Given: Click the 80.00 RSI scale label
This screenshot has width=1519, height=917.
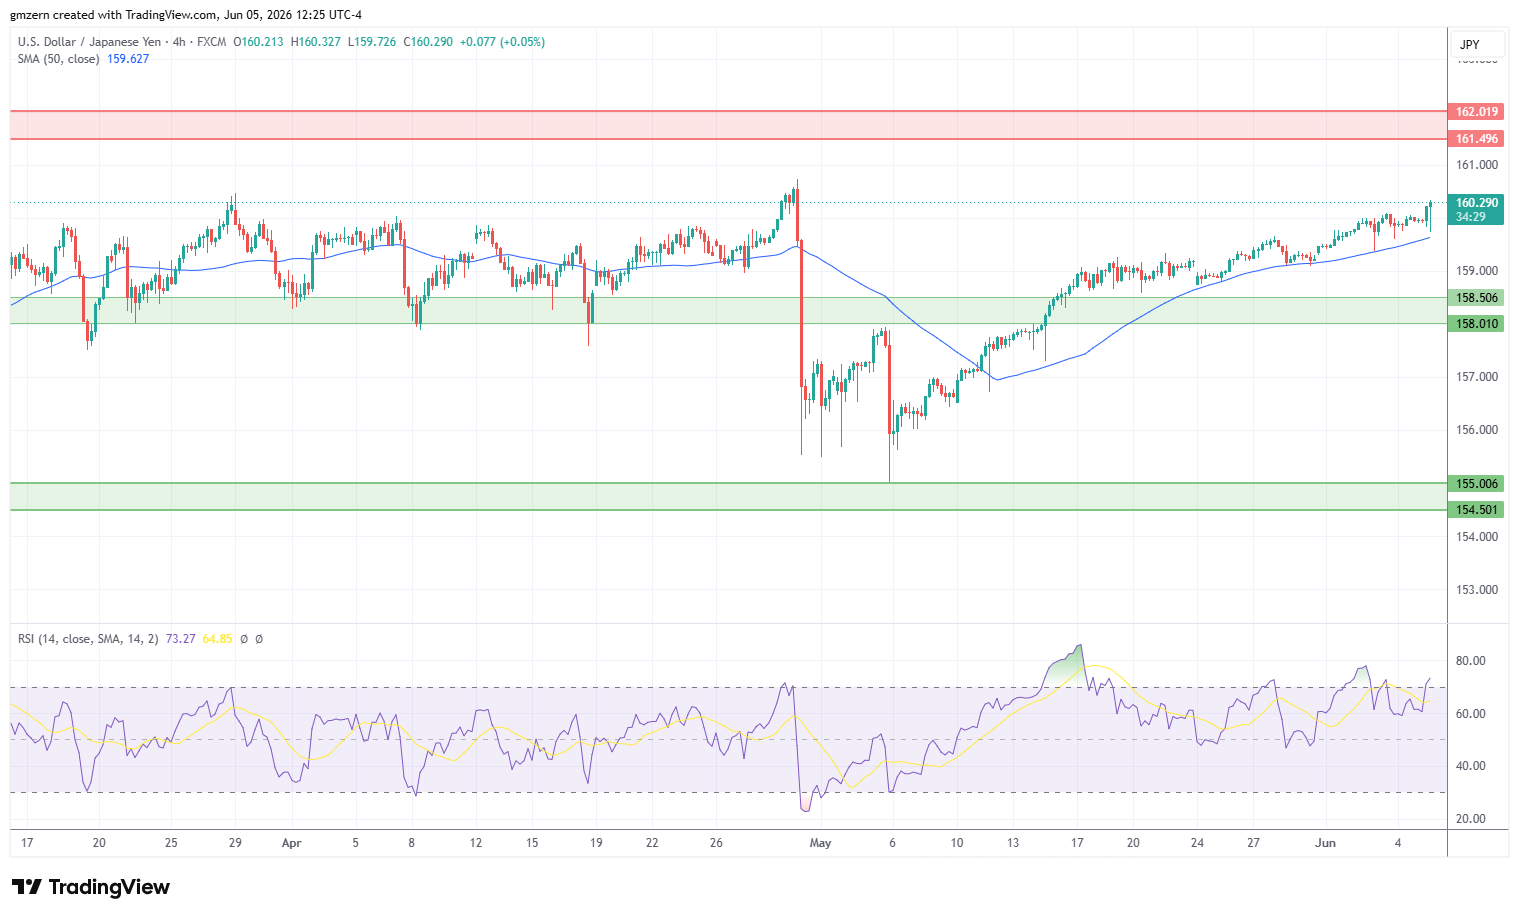Looking at the screenshot, I should 1471,661.
